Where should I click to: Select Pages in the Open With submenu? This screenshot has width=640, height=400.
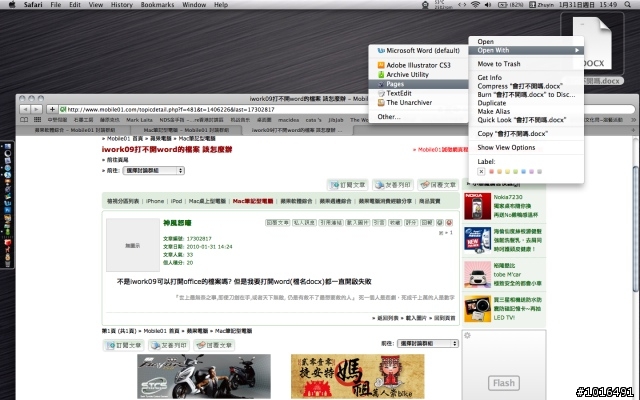[418, 84]
